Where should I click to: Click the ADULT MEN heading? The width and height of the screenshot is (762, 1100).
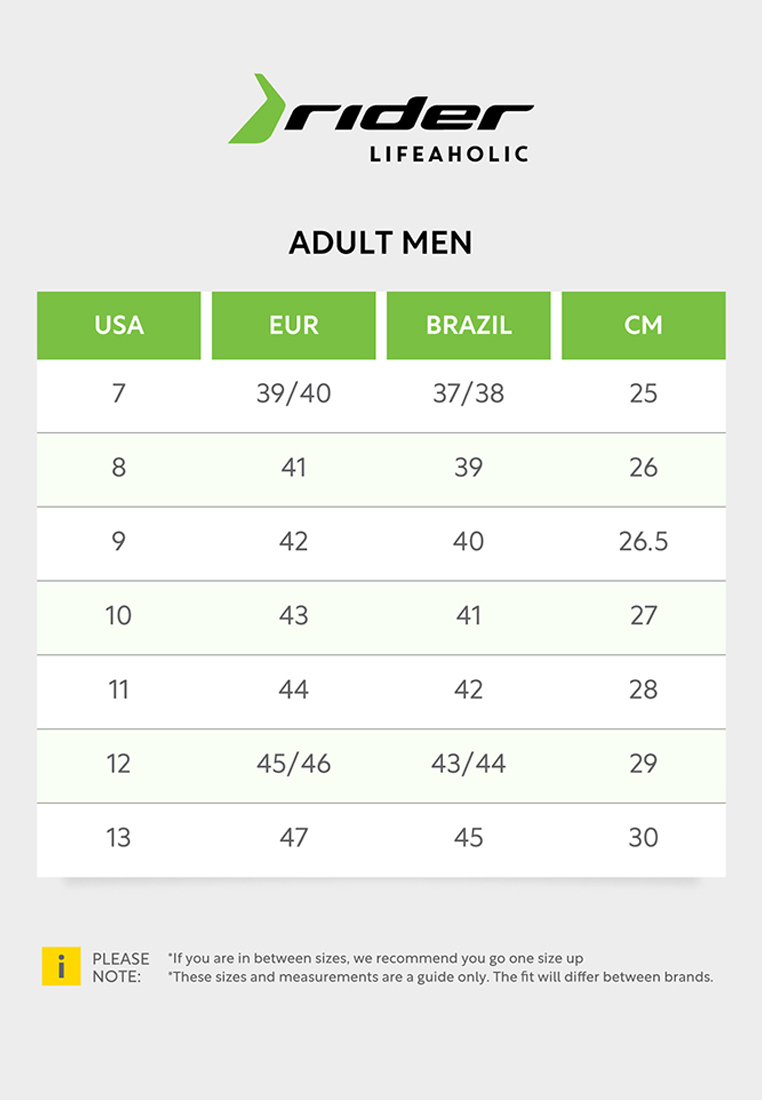point(380,243)
